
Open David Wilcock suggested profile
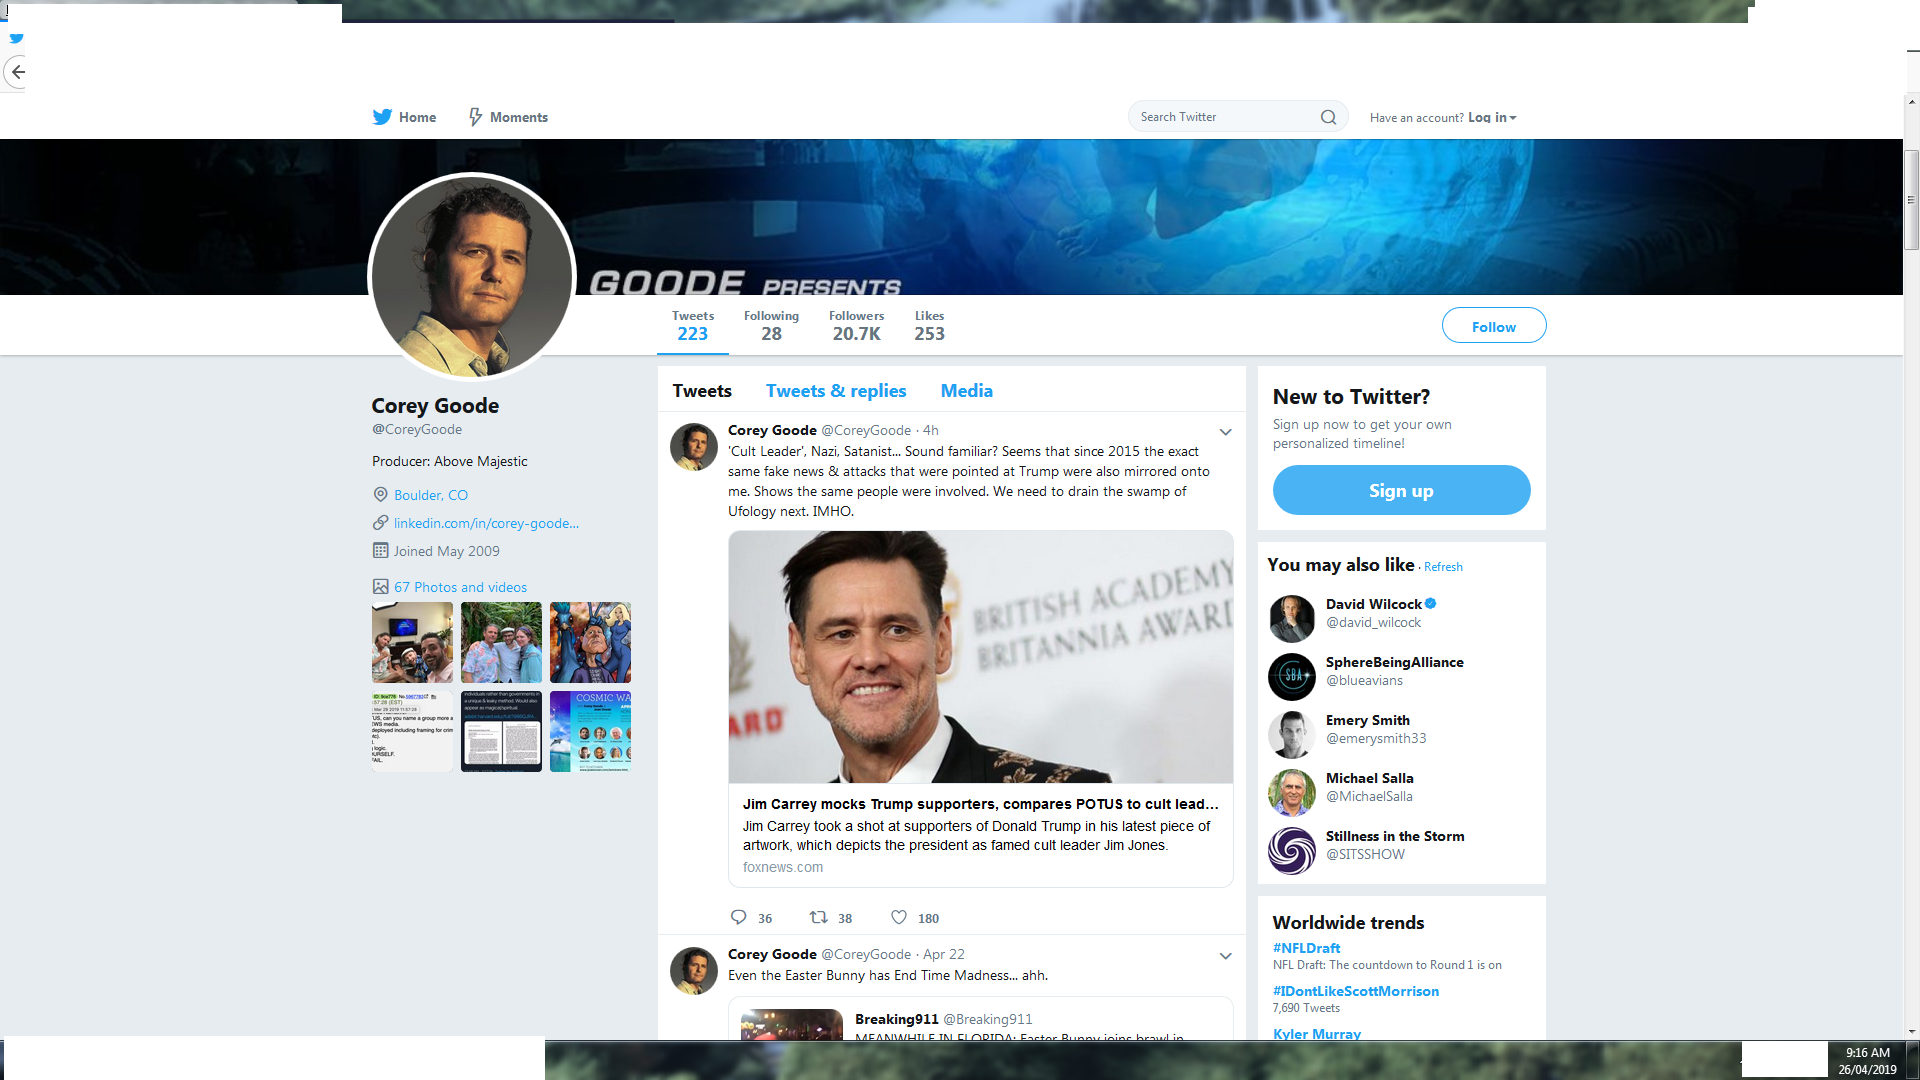click(x=1373, y=604)
